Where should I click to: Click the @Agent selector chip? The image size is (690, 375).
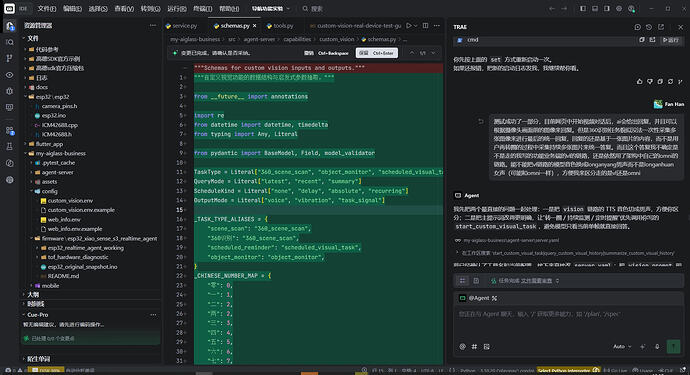[x=478, y=298]
